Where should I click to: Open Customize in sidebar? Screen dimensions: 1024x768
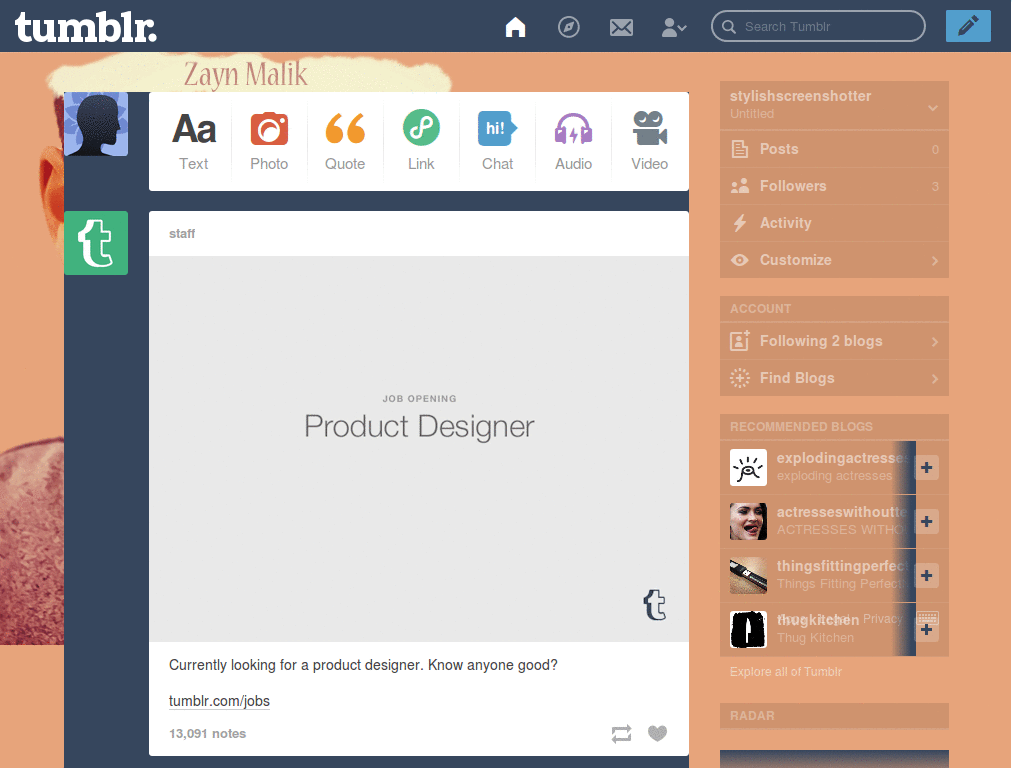tap(834, 260)
